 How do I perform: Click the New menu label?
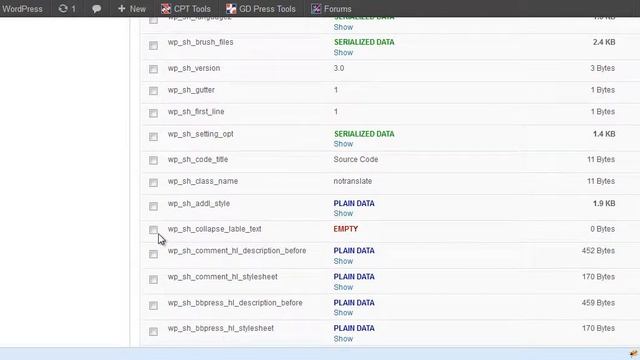click(138, 9)
